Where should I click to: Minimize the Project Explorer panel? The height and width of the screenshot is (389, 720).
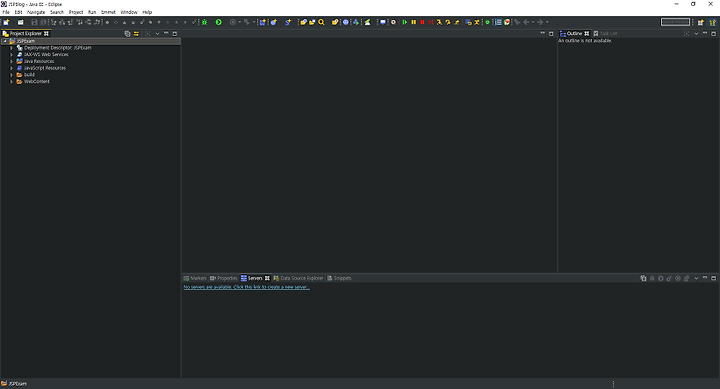[x=166, y=33]
